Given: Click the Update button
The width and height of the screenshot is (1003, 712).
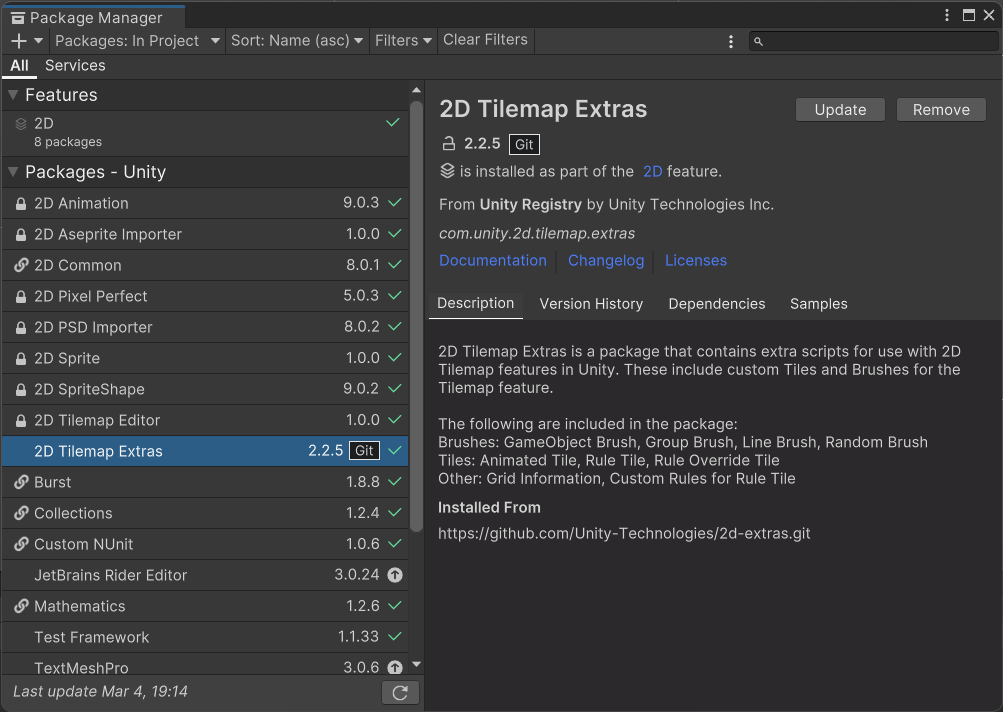Looking at the screenshot, I should click(840, 110).
